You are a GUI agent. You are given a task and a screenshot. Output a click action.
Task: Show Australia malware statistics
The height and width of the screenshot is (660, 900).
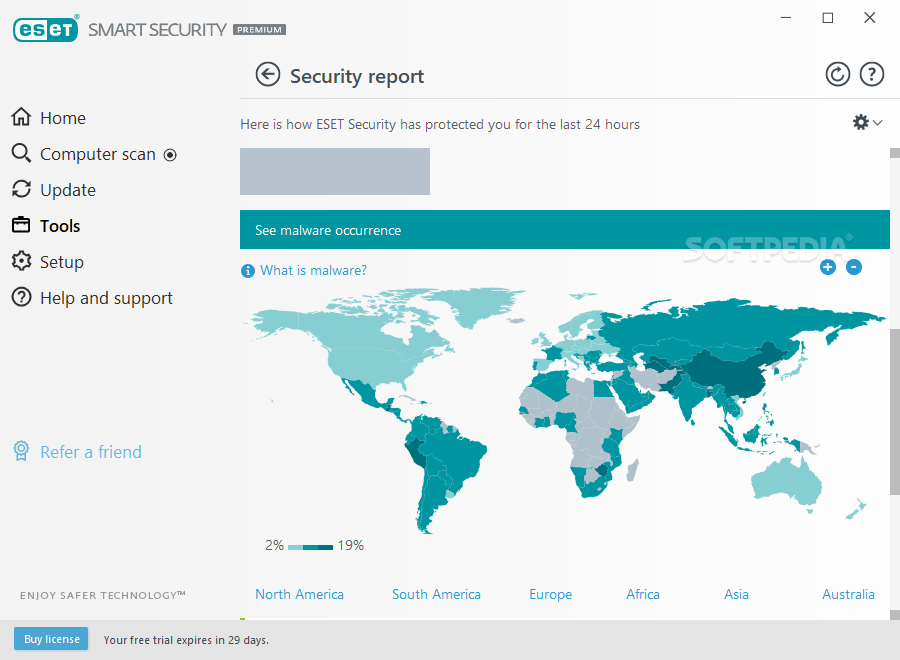[x=848, y=595]
